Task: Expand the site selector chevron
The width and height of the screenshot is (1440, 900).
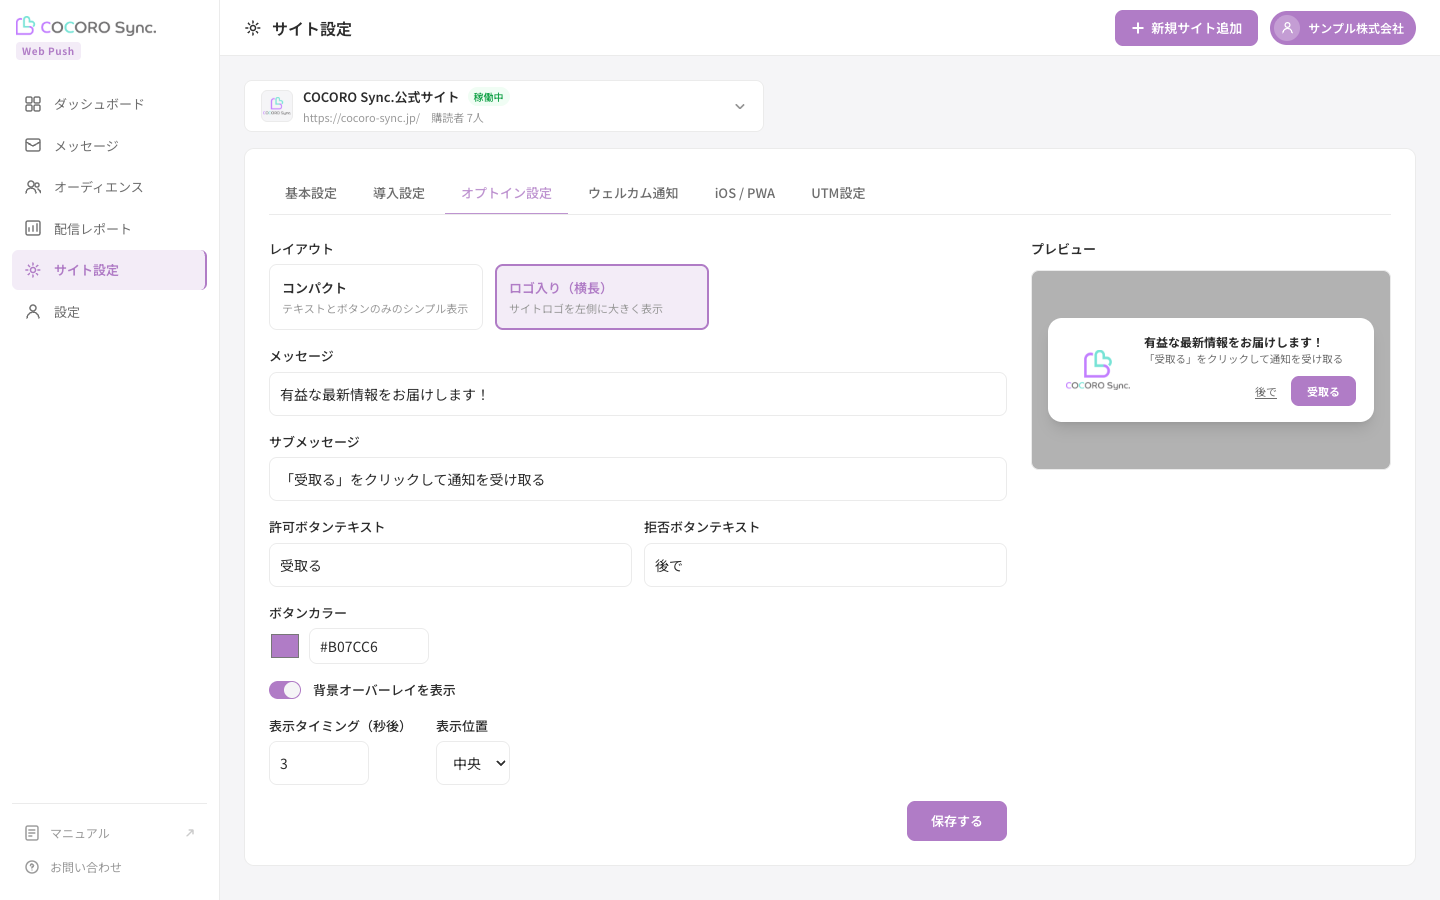Action: pyautogui.click(x=740, y=106)
